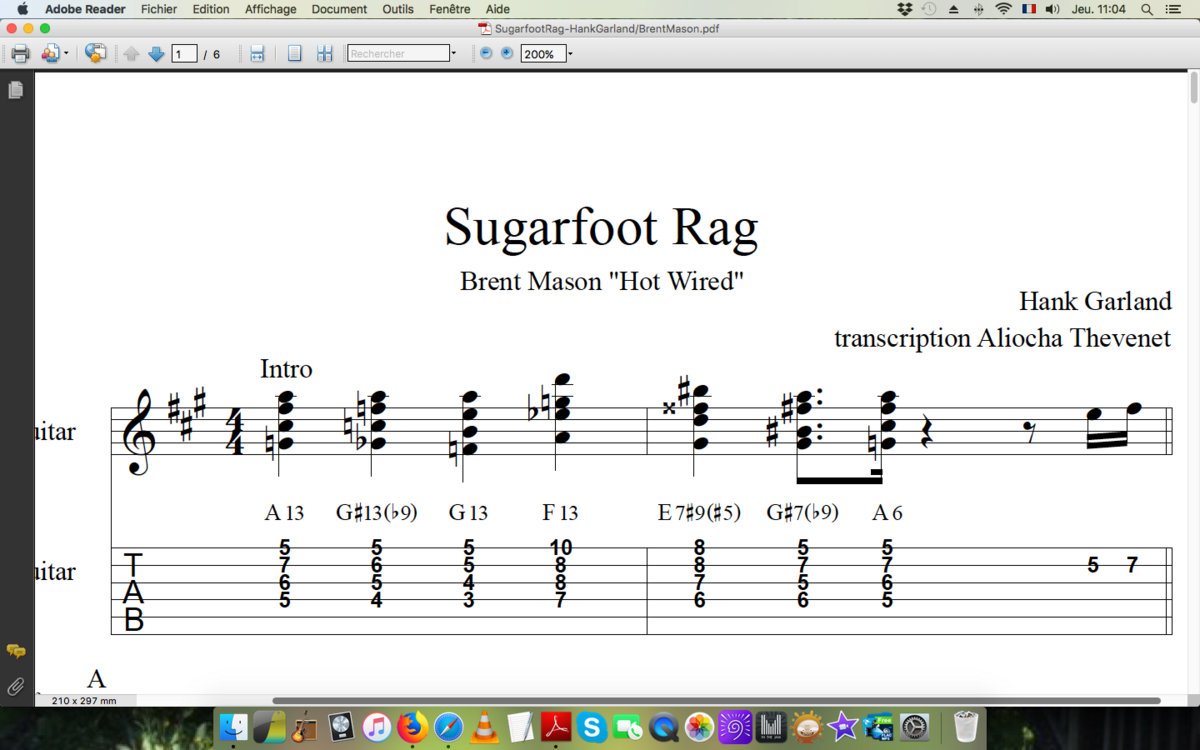Screen dimensions: 1200x750
Task: Click the Print icon in the toolbar
Action: tap(20, 53)
